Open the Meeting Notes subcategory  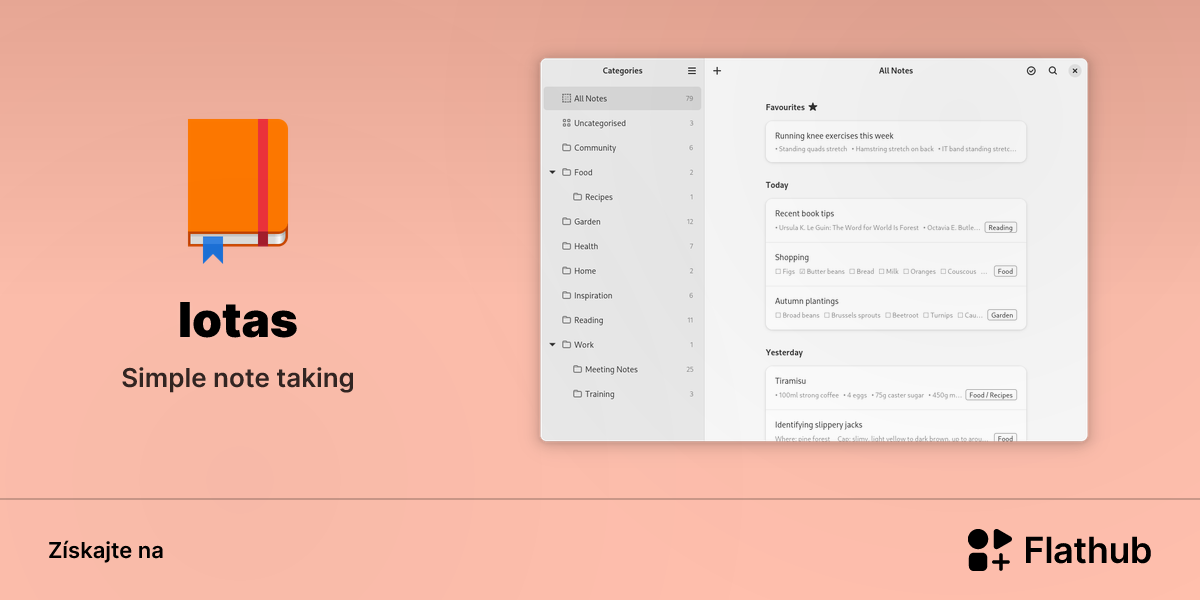click(622, 369)
